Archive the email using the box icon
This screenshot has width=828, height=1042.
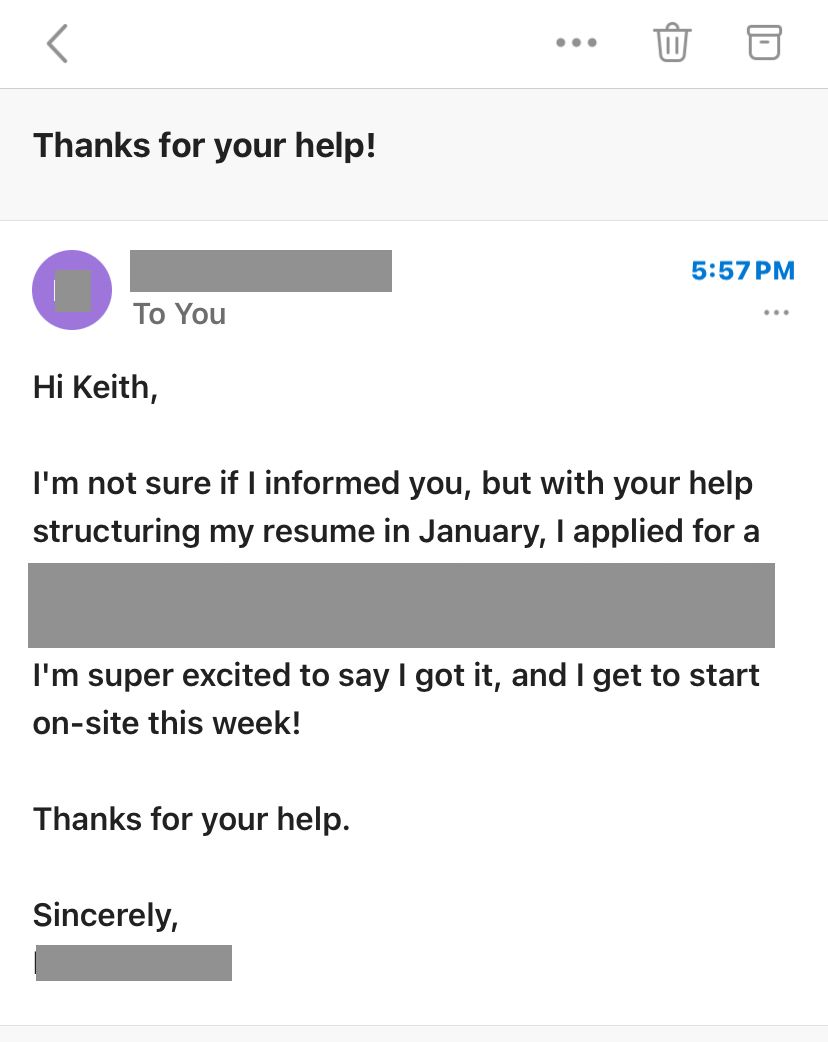pos(764,42)
